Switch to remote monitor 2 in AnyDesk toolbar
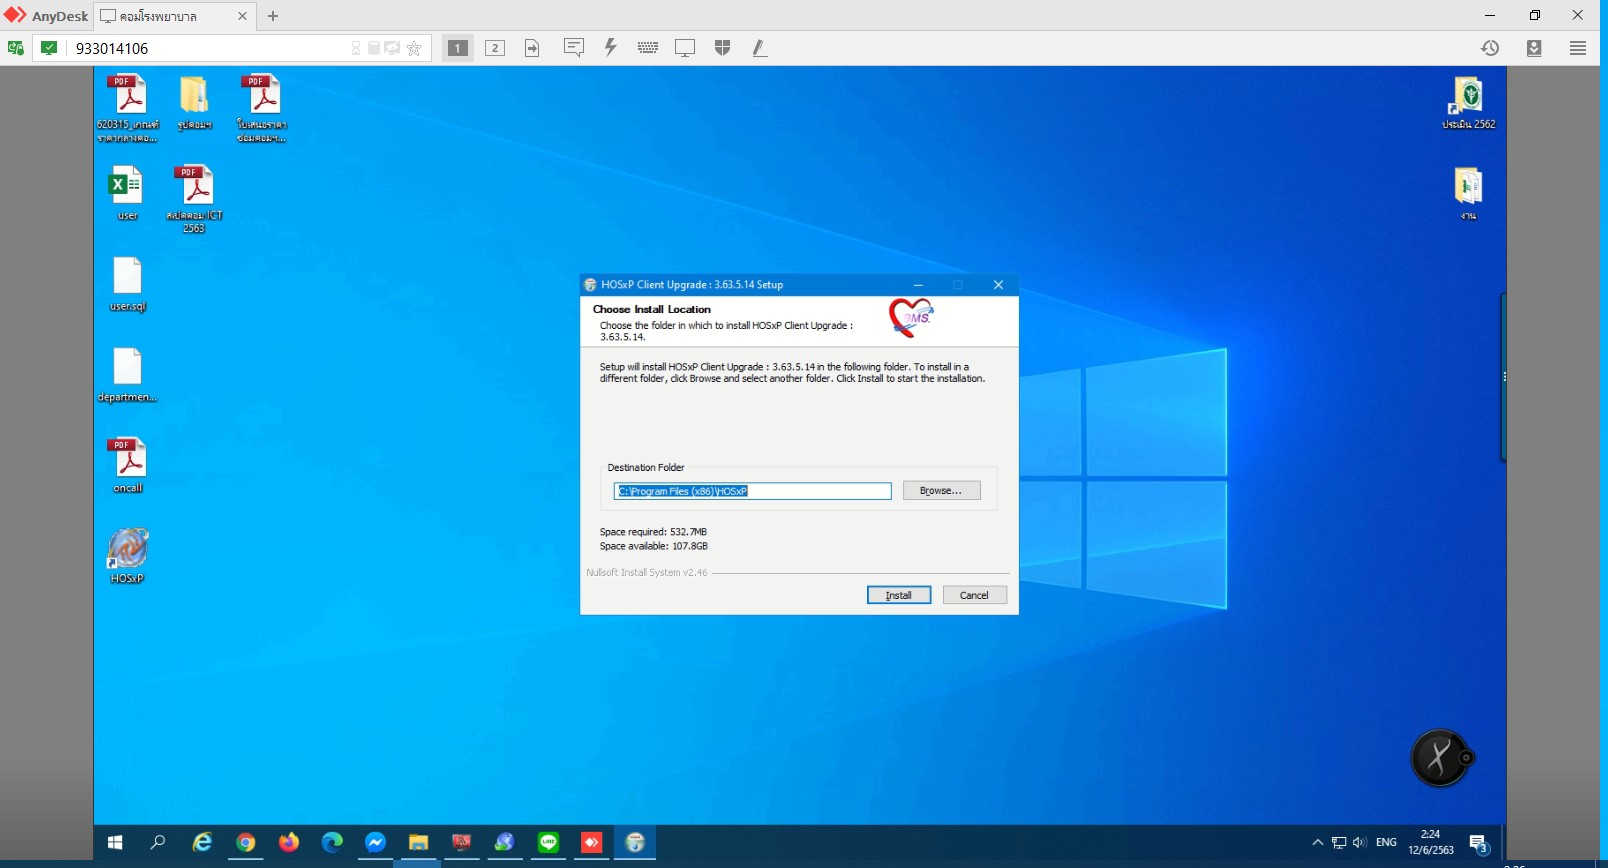The height and width of the screenshot is (868, 1608). point(495,48)
